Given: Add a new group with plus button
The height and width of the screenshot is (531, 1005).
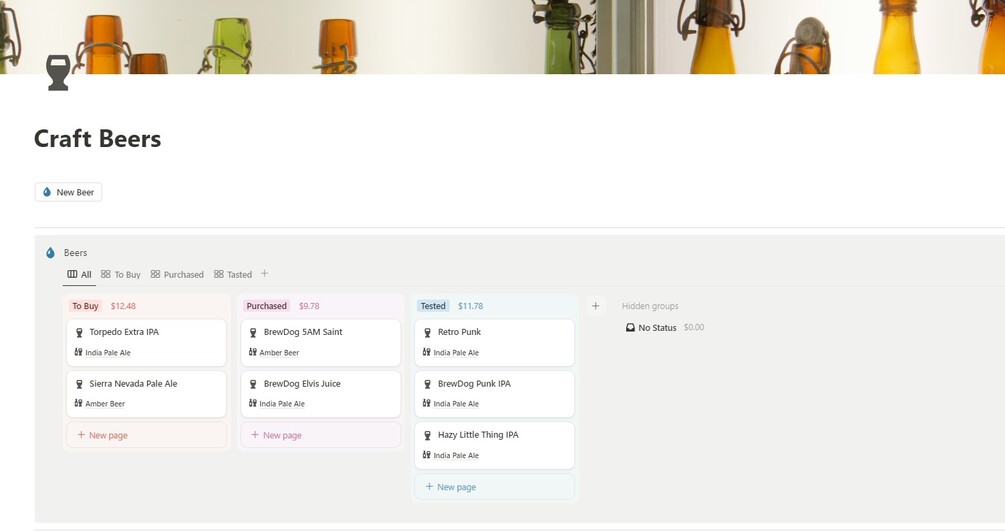Looking at the screenshot, I should coord(595,306).
